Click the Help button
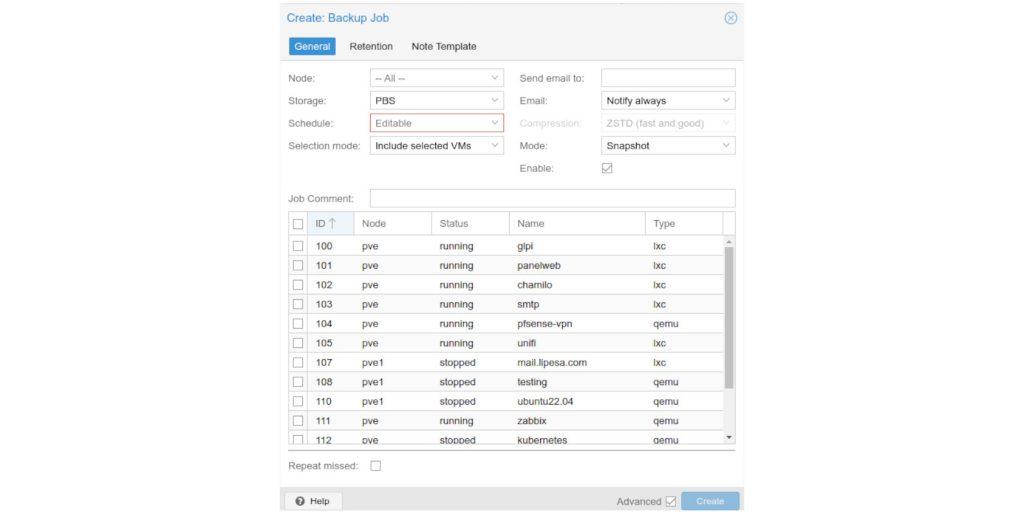This screenshot has height=512, width=1024. pyautogui.click(x=313, y=501)
